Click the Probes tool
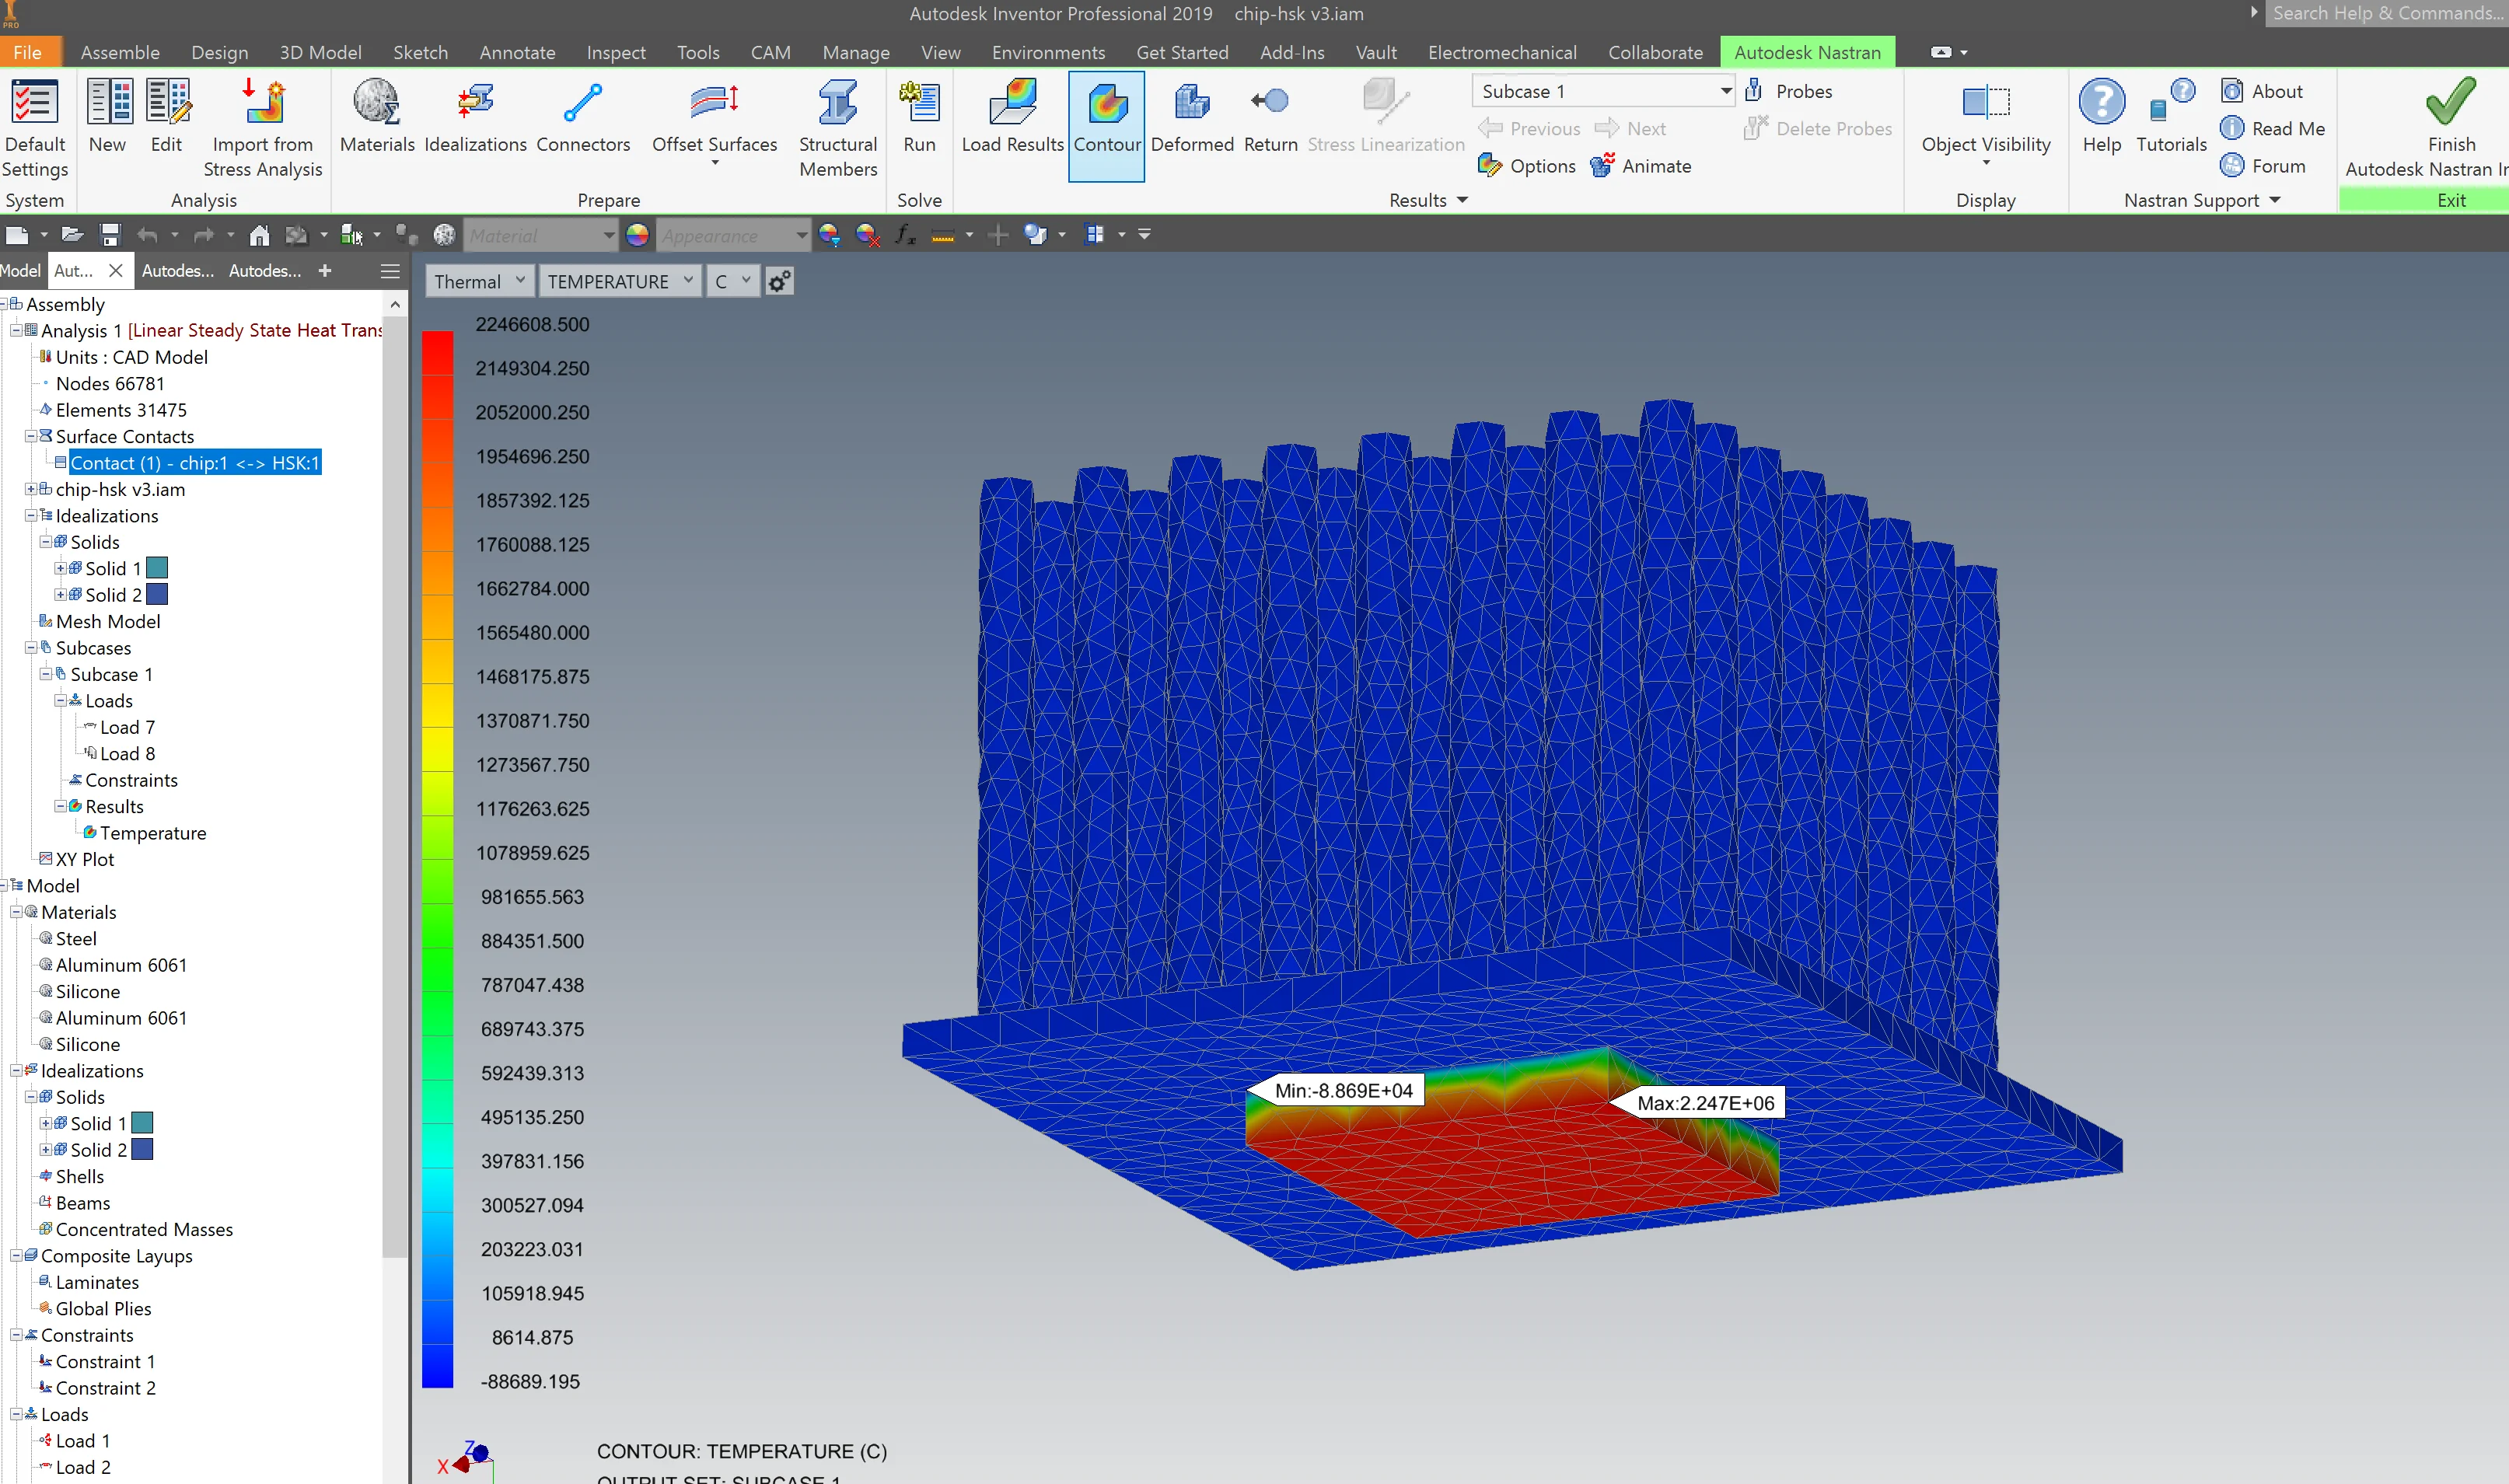Viewport: 2509px width, 1484px height. point(1789,91)
